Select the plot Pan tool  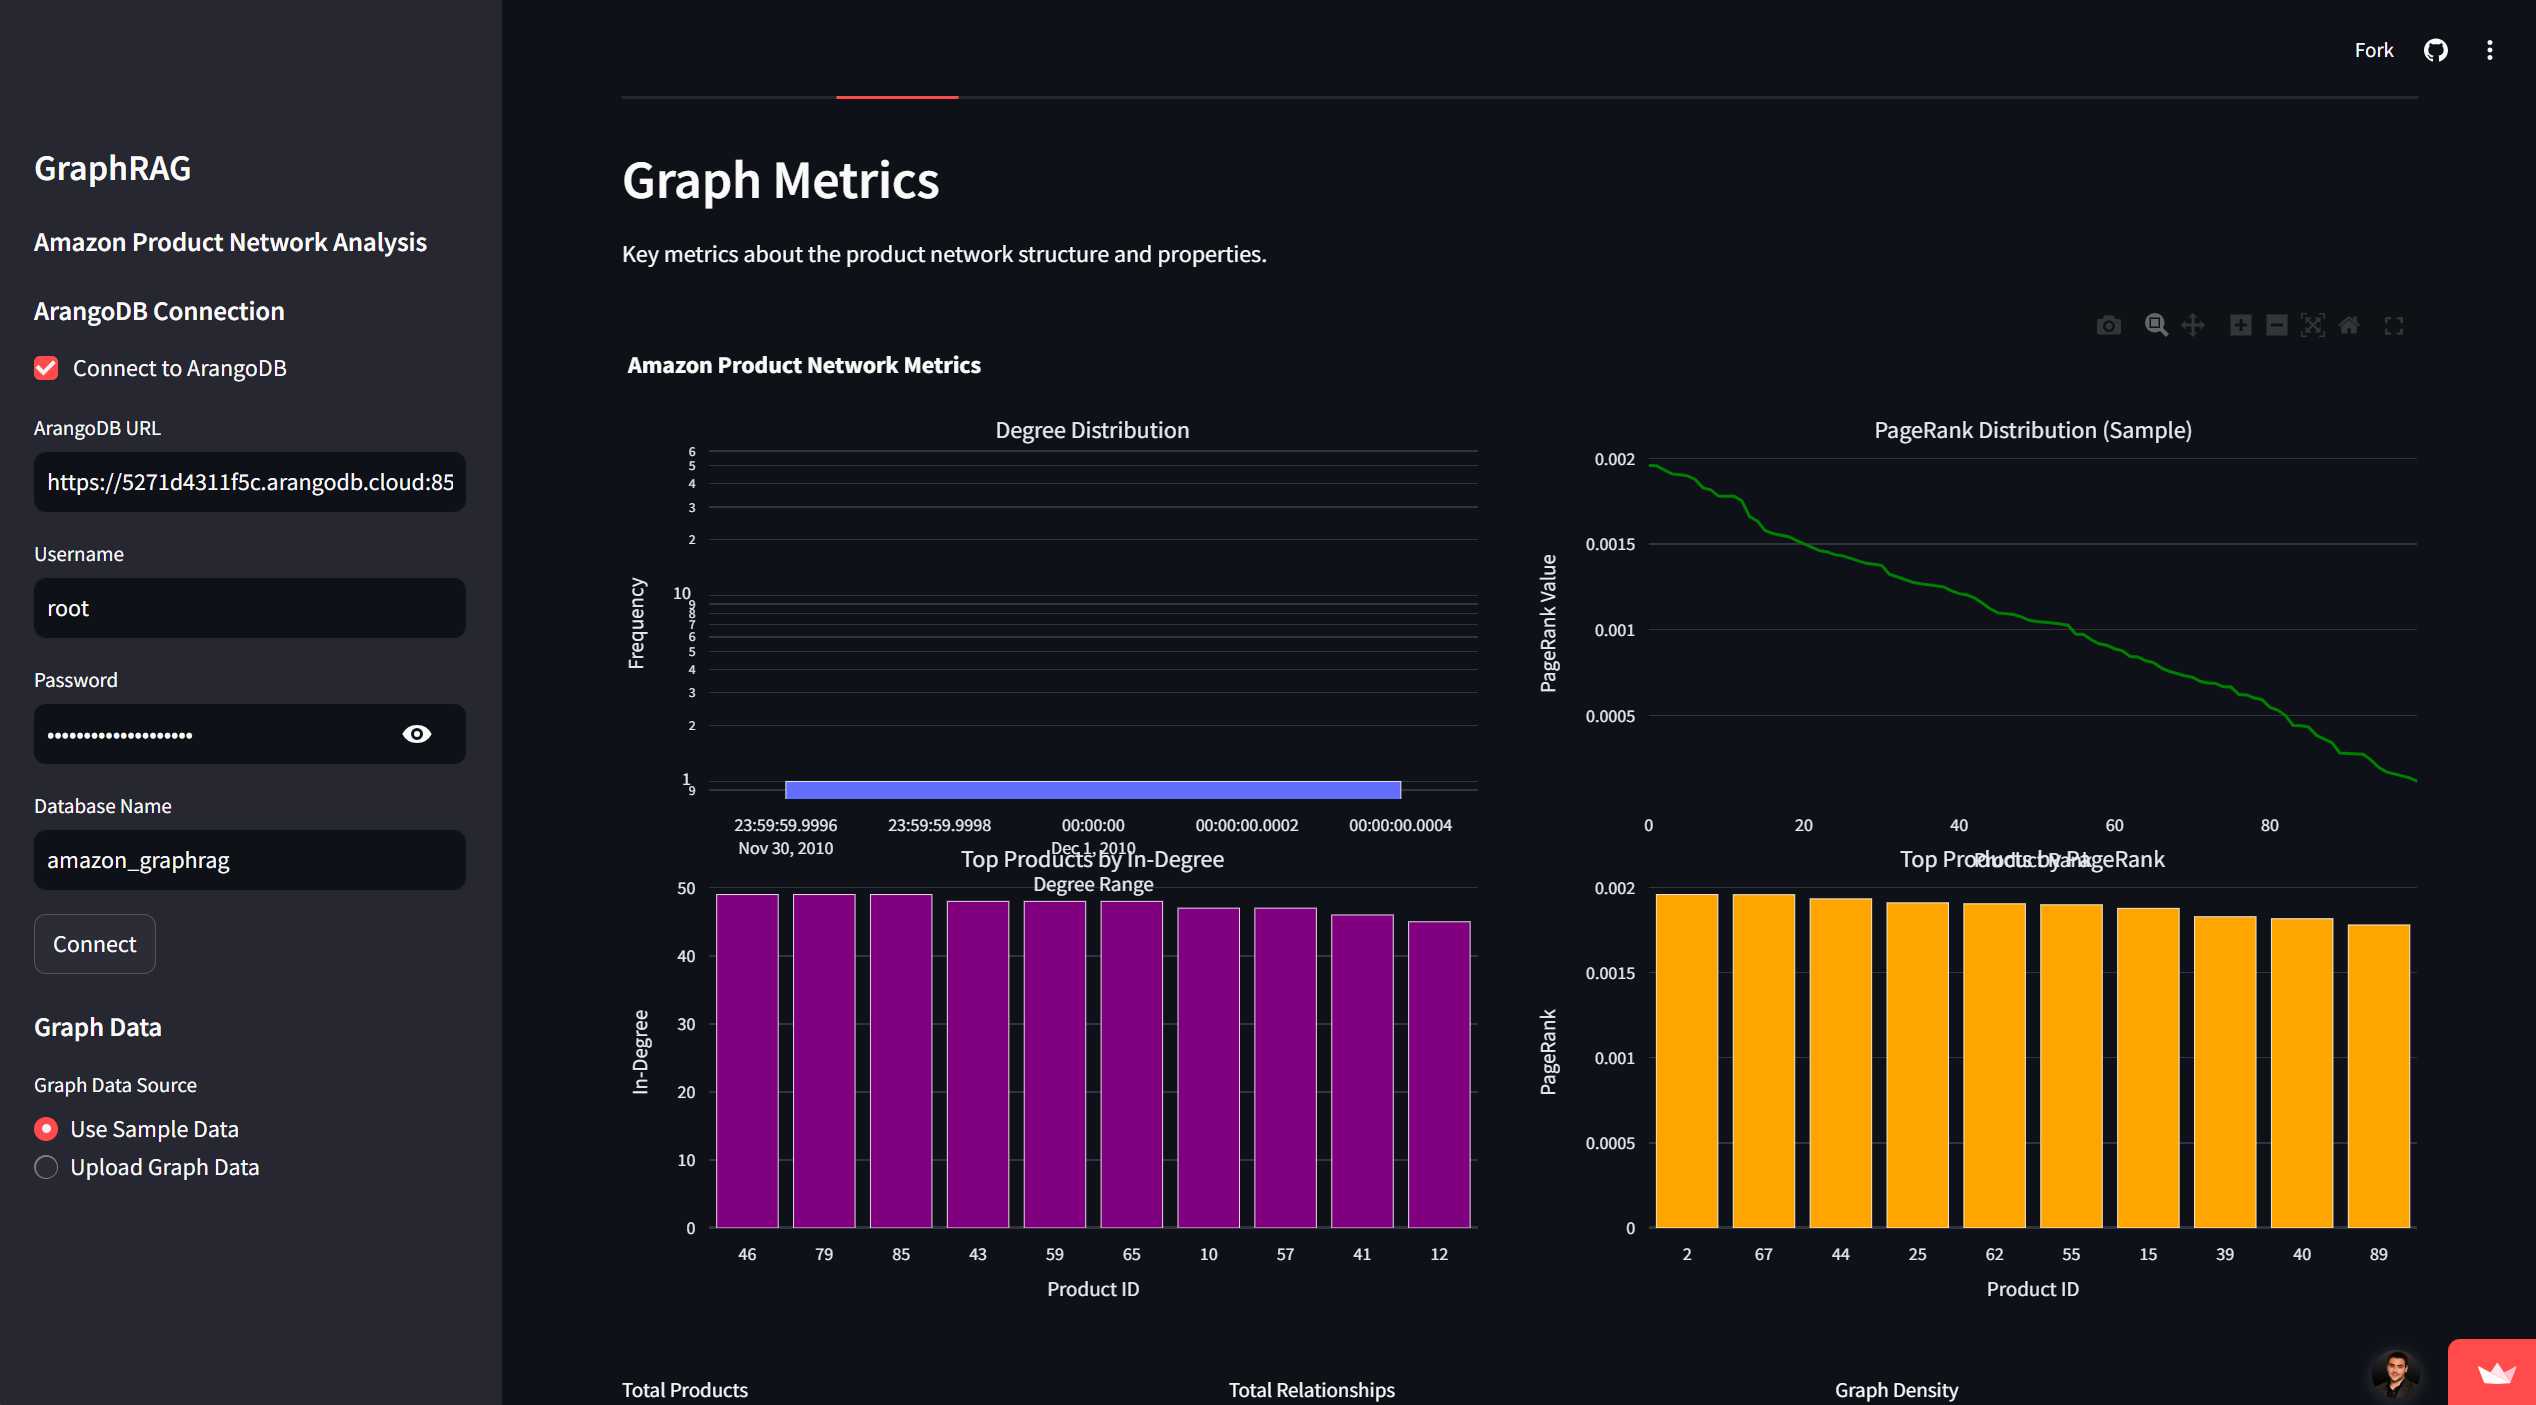tap(2193, 326)
